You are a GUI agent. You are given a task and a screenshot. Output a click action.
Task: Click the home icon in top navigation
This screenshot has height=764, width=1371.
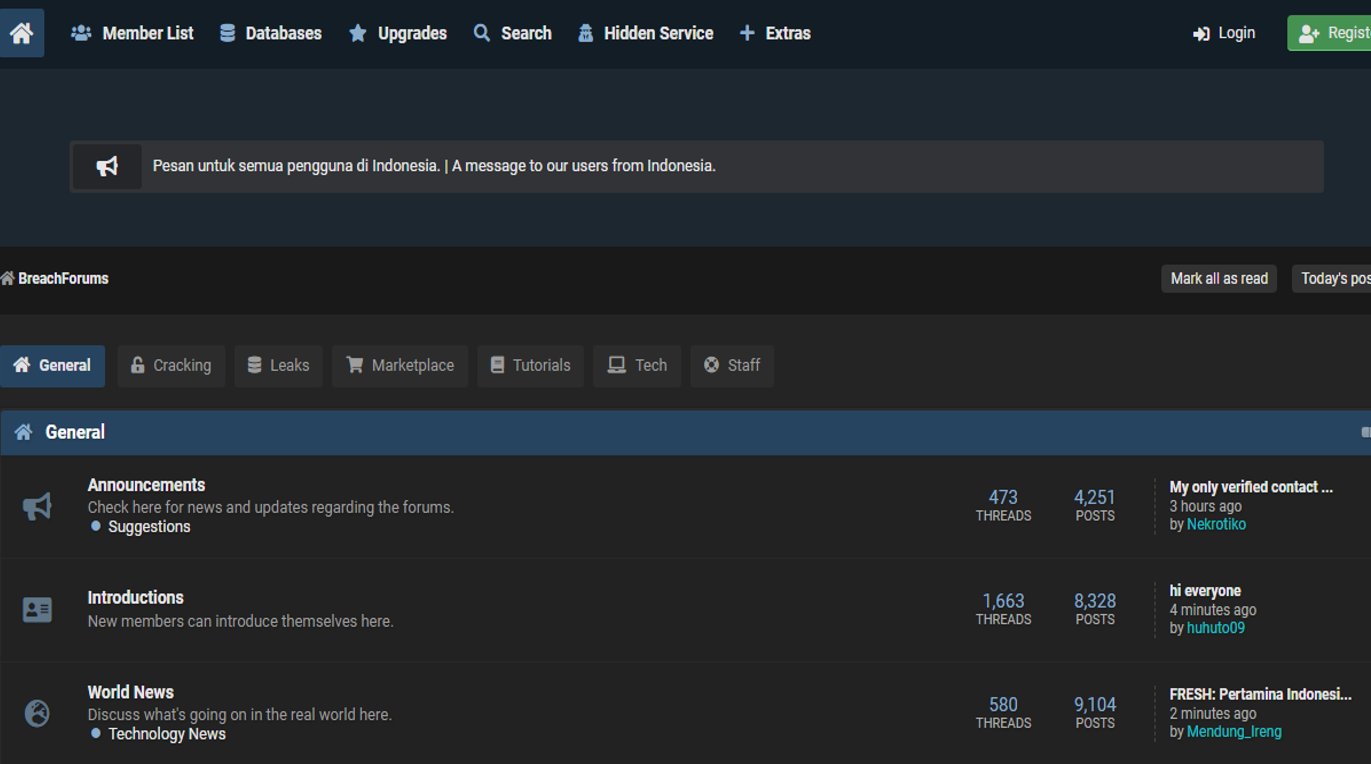pyautogui.click(x=21, y=33)
